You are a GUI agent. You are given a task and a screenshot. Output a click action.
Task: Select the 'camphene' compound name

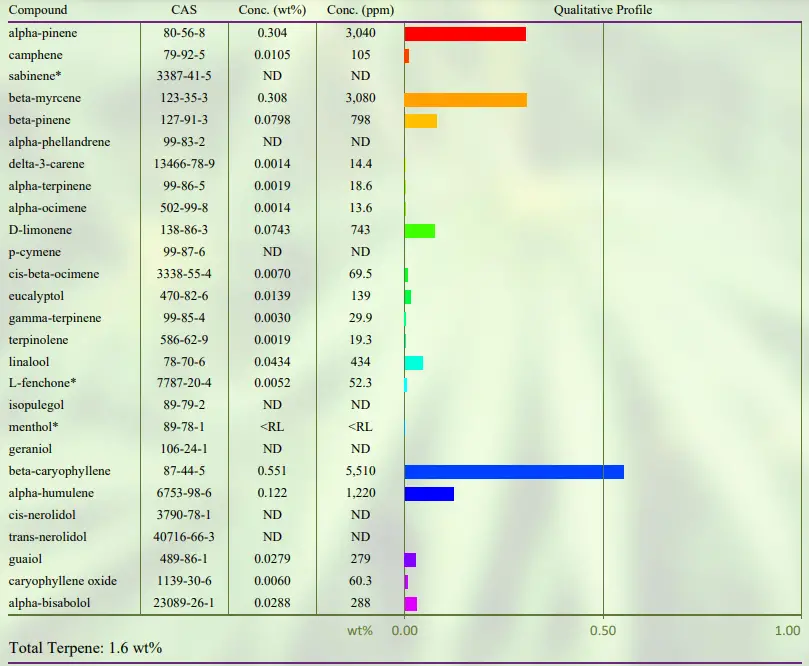[x=36, y=55]
